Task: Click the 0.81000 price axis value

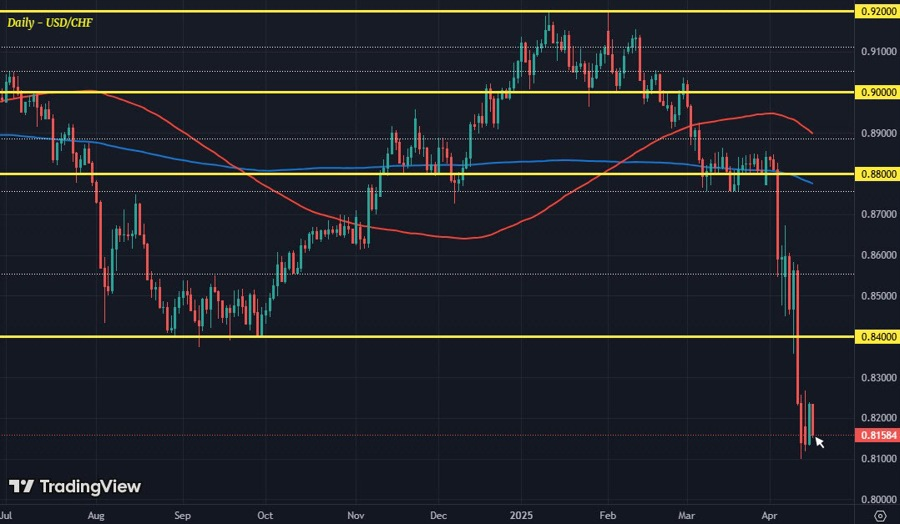Action: tap(878, 459)
